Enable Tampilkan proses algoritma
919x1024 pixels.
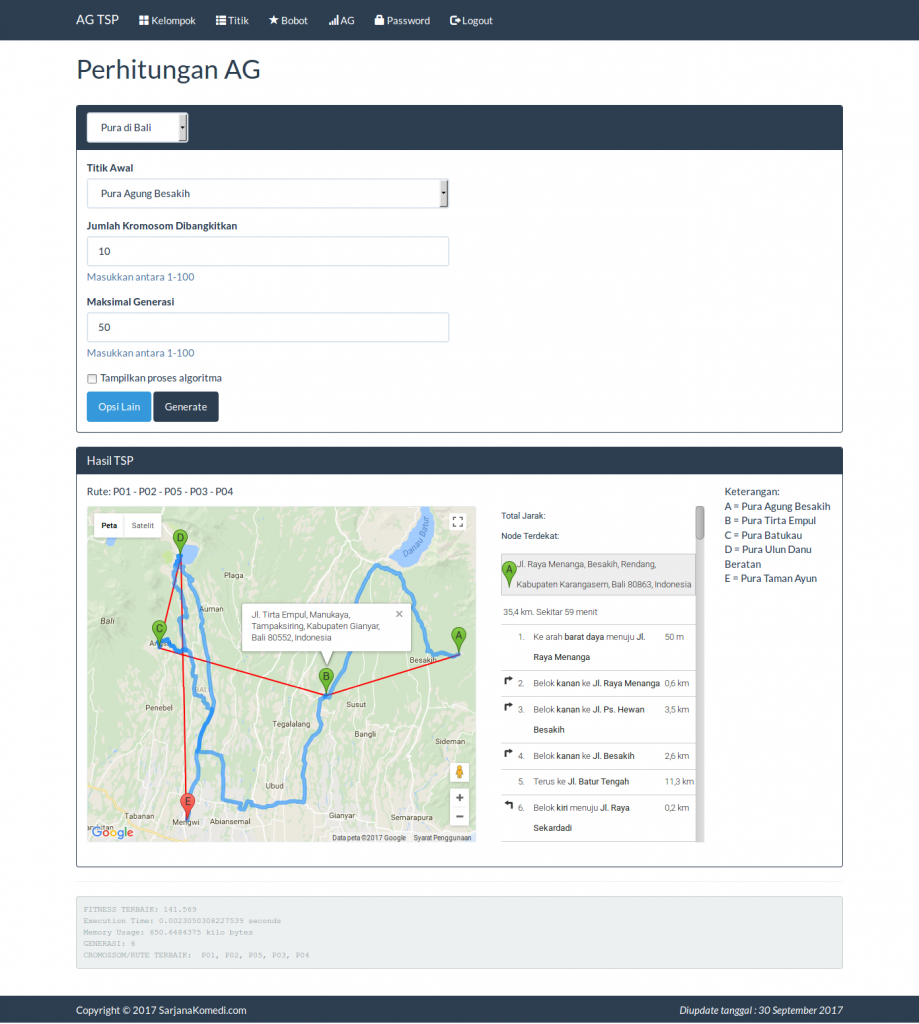pyautogui.click(x=92, y=378)
